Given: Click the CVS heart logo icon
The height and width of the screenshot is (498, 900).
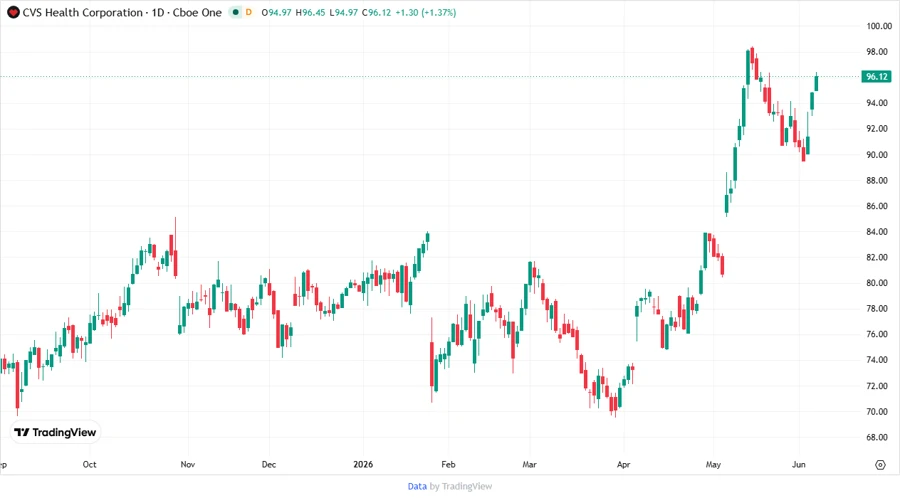Looking at the screenshot, I should [13, 13].
